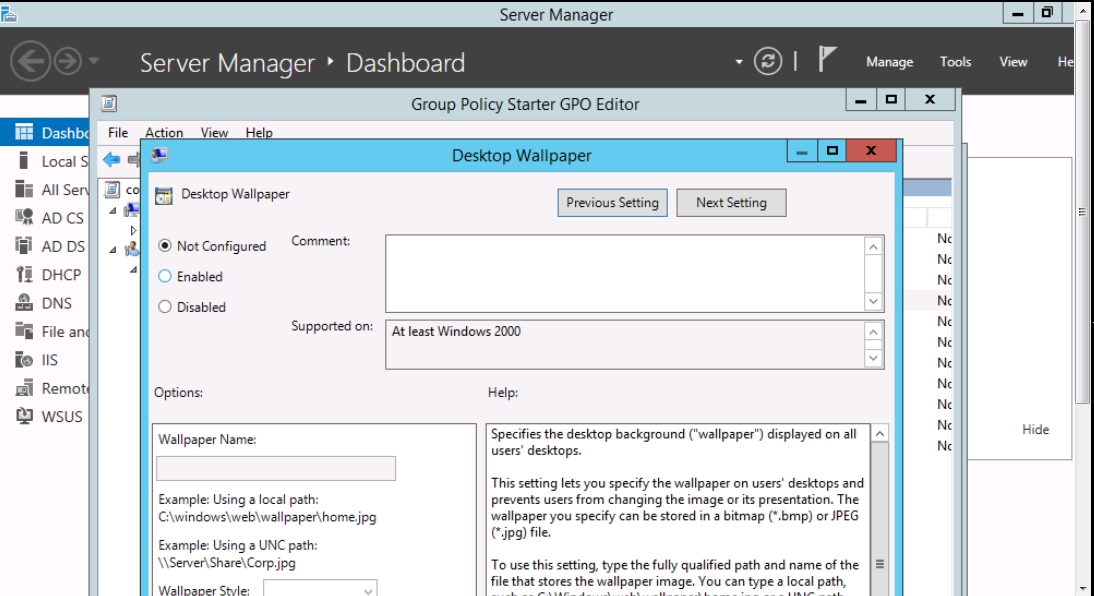1094x596 pixels.
Task: Click the Server Manager vertical scrollbar thumb
Action: coord(1082,213)
